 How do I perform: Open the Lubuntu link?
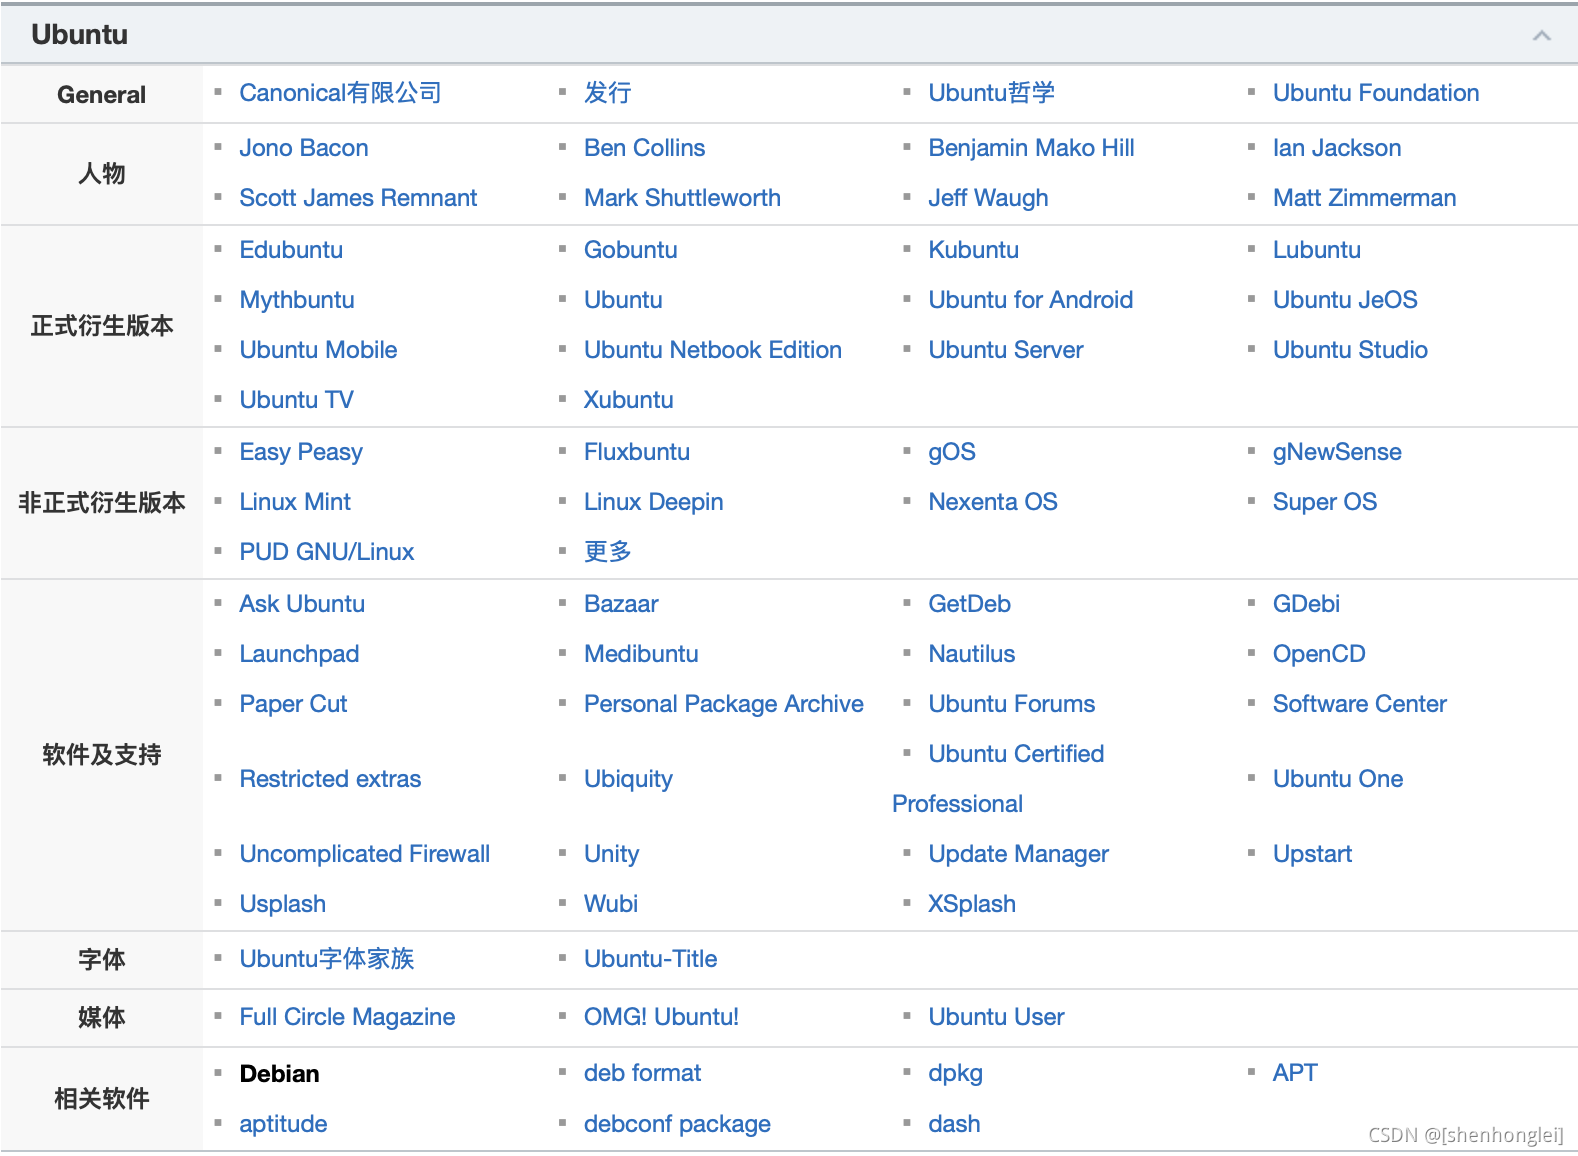point(1317,250)
